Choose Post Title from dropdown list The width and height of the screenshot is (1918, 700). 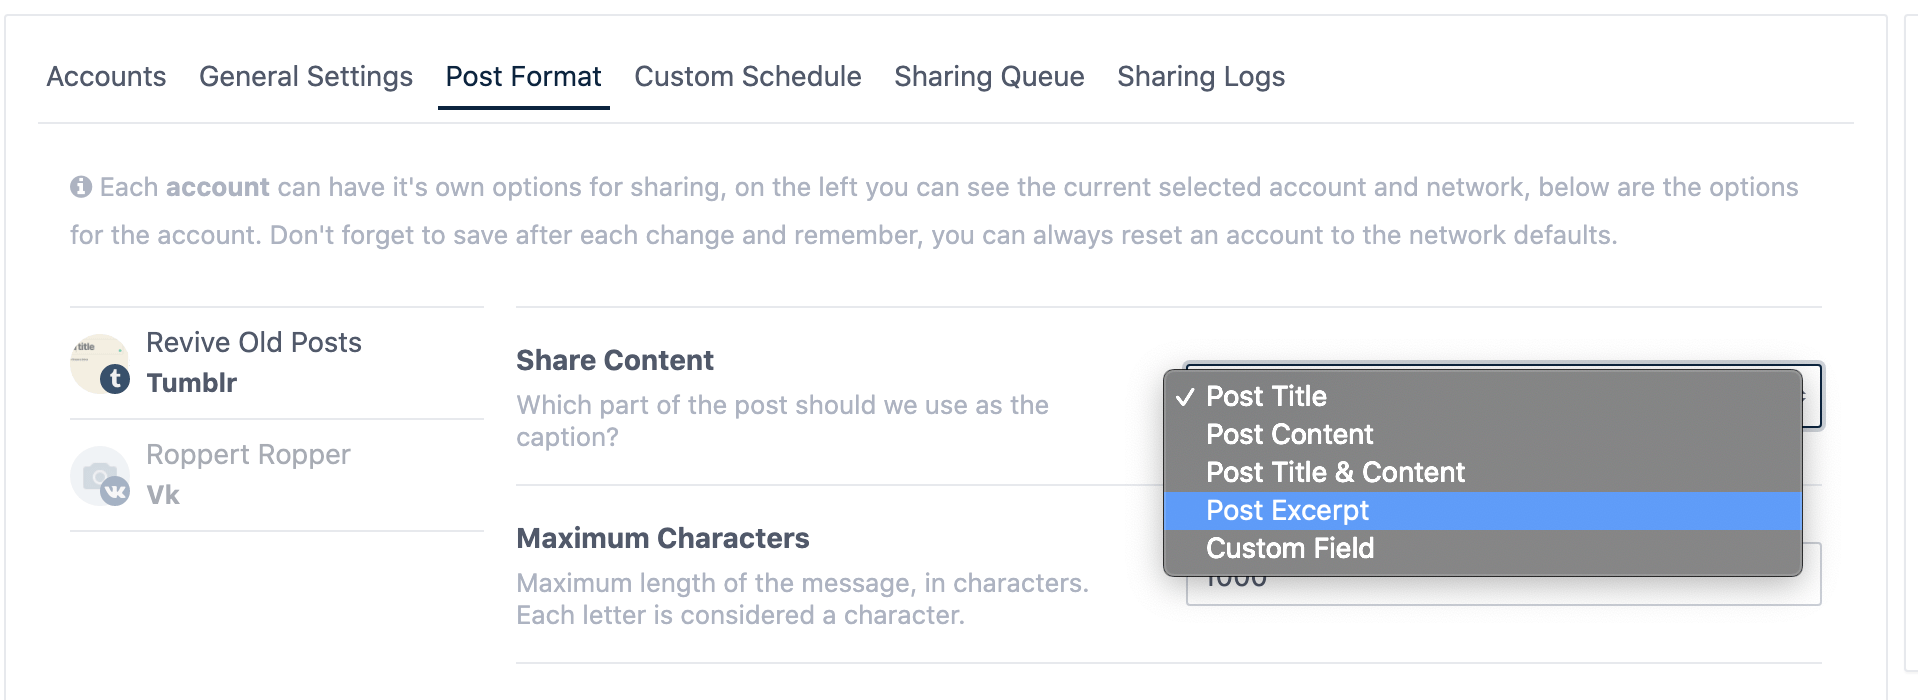tap(1266, 397)
